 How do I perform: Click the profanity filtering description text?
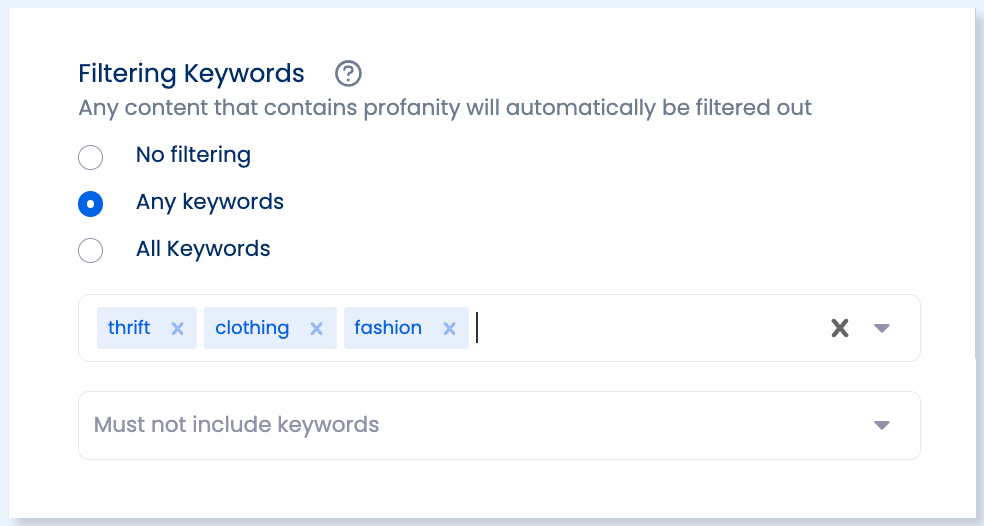click(445, 108)
